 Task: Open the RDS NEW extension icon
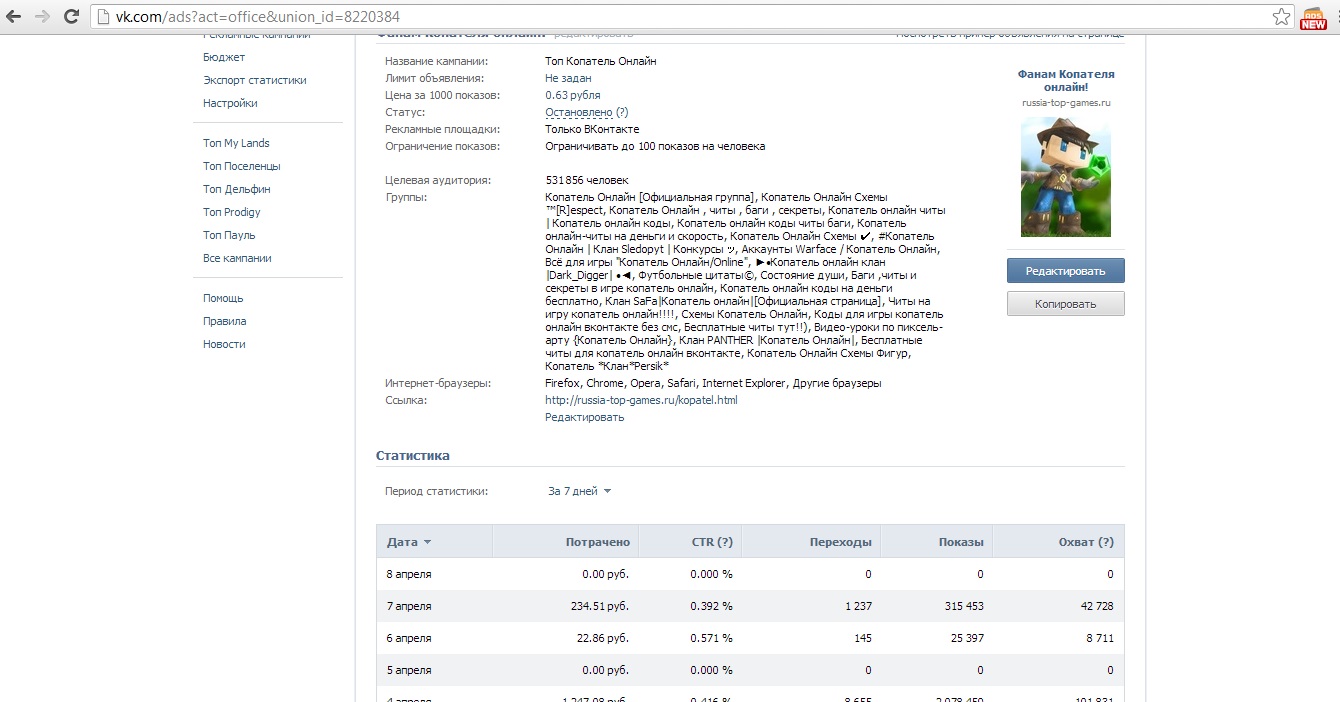coord(1314,17)
